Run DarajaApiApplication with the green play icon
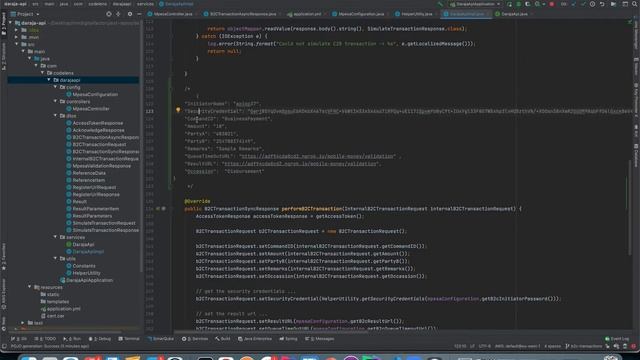The height and width of the screenshot is (360, 640). click(509, 4)
